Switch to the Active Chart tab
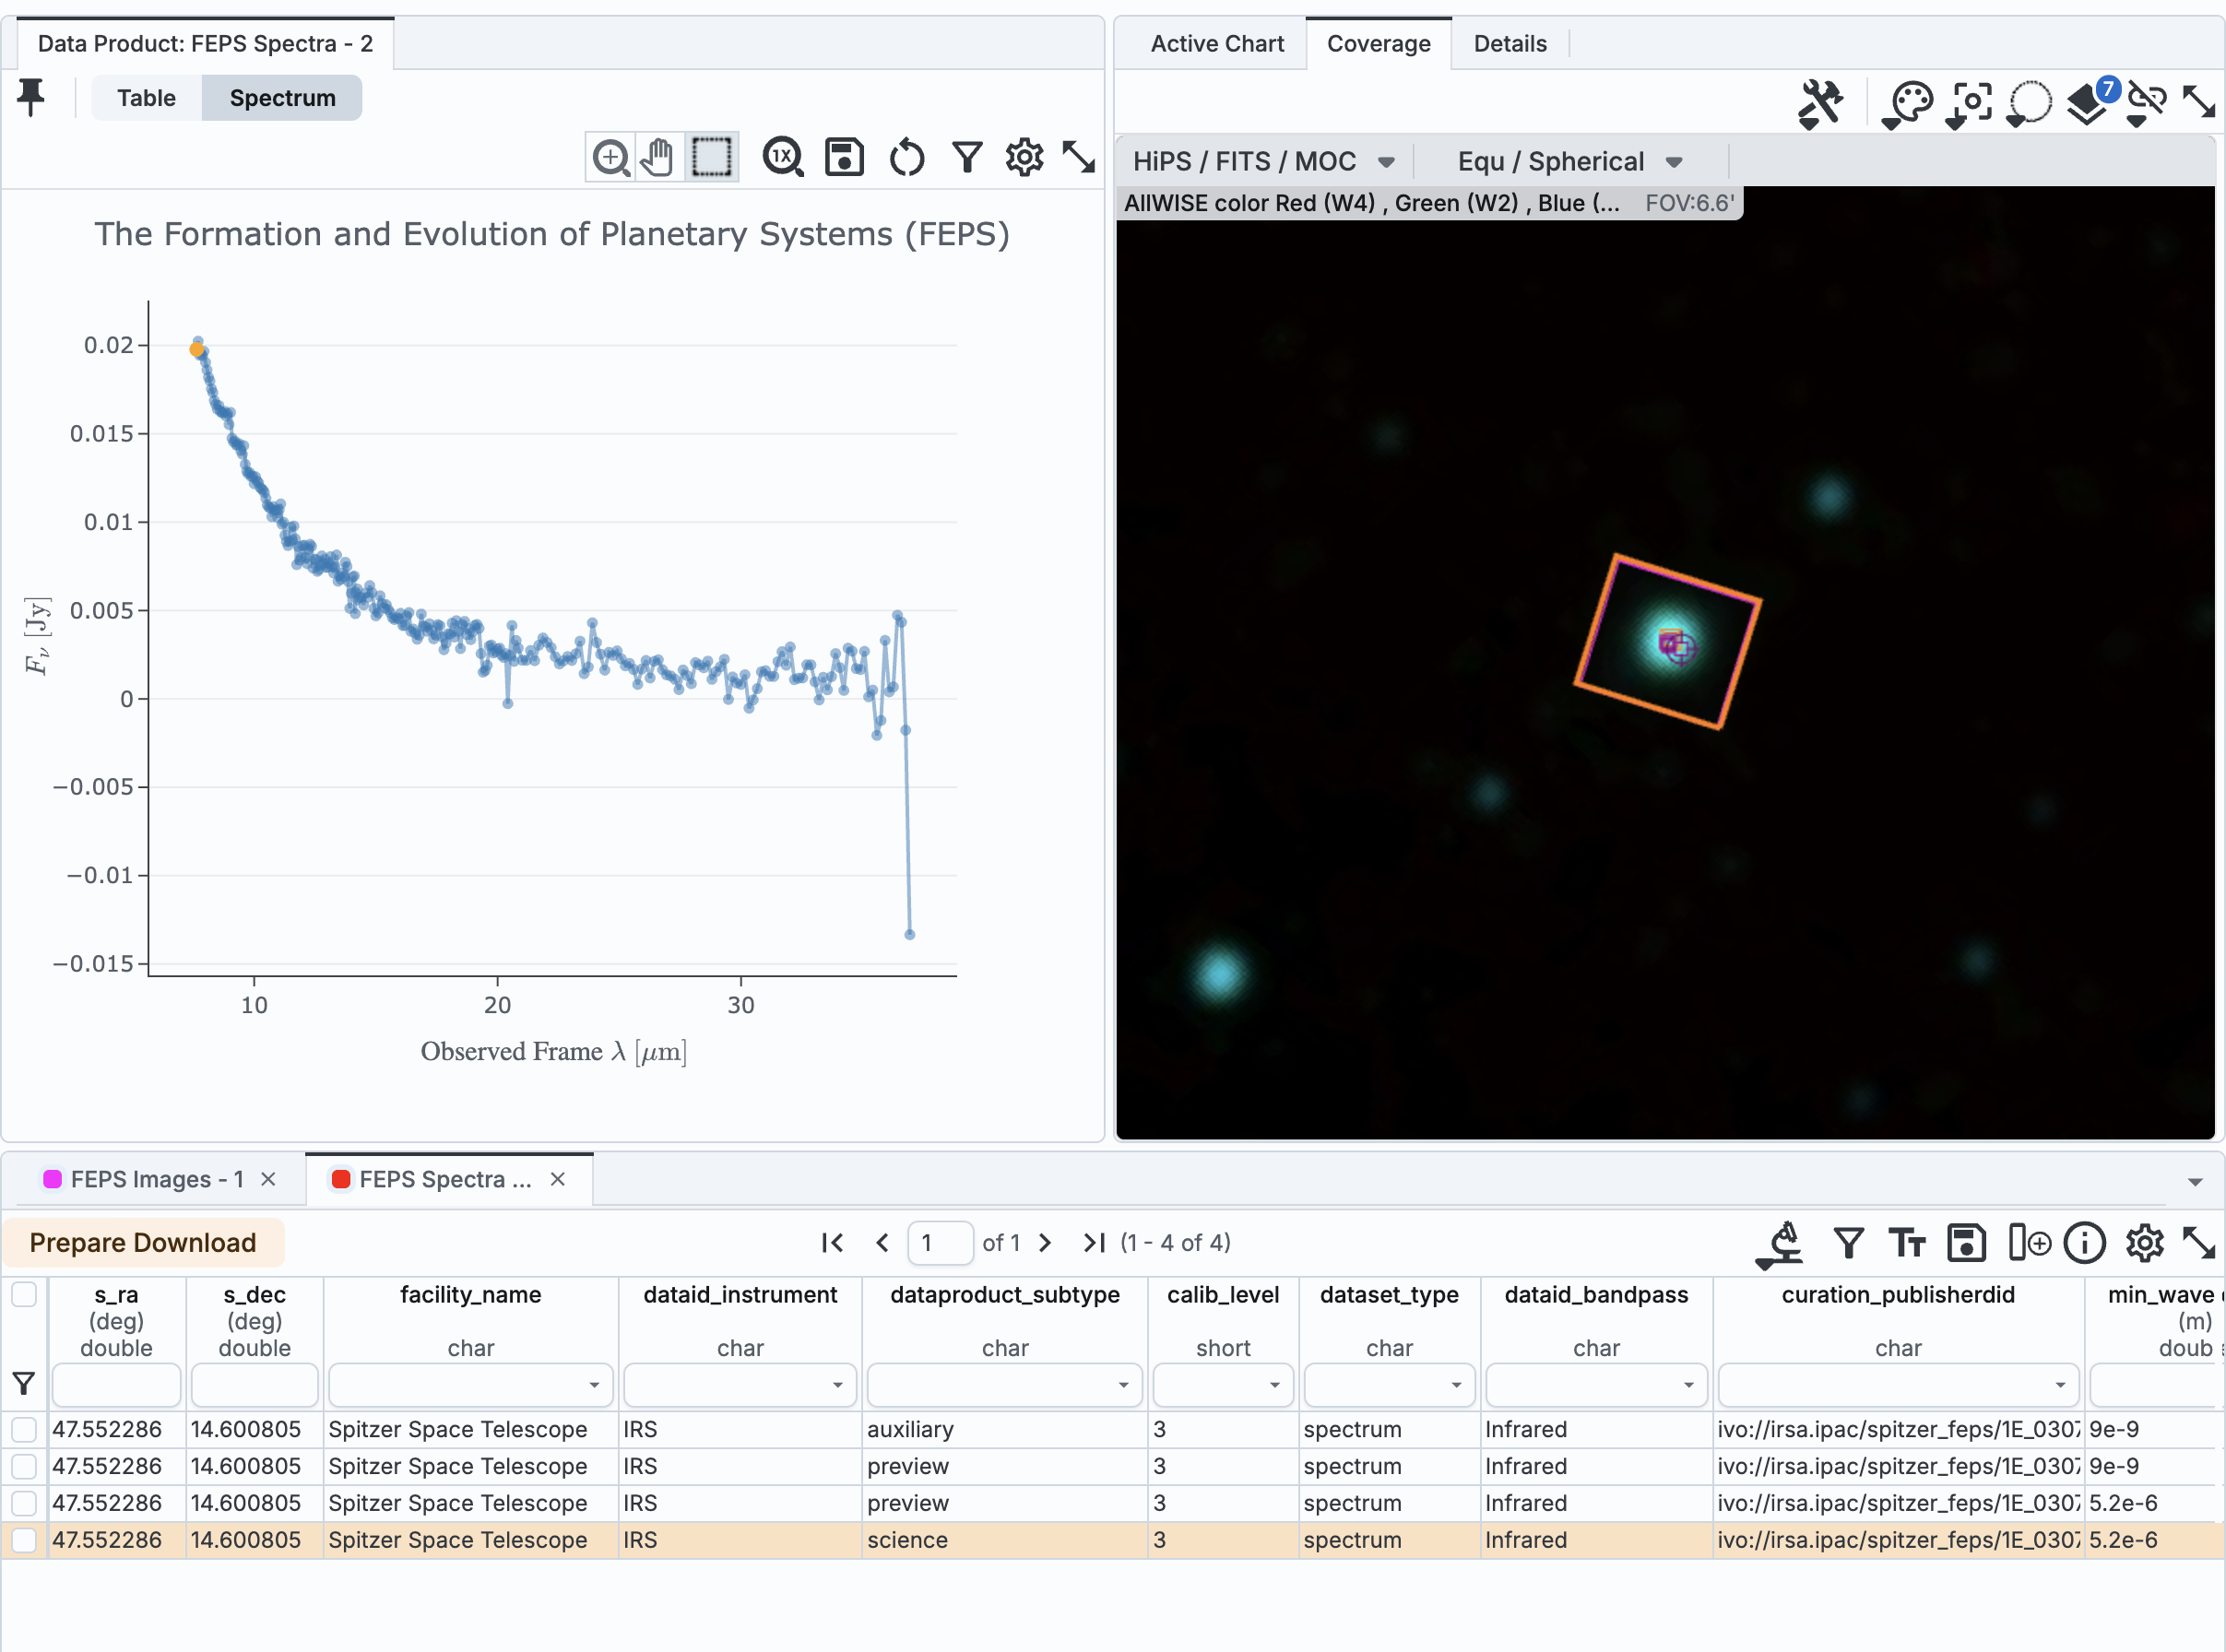This screenshot has width=2226, height=1652. click(1216, 44)
